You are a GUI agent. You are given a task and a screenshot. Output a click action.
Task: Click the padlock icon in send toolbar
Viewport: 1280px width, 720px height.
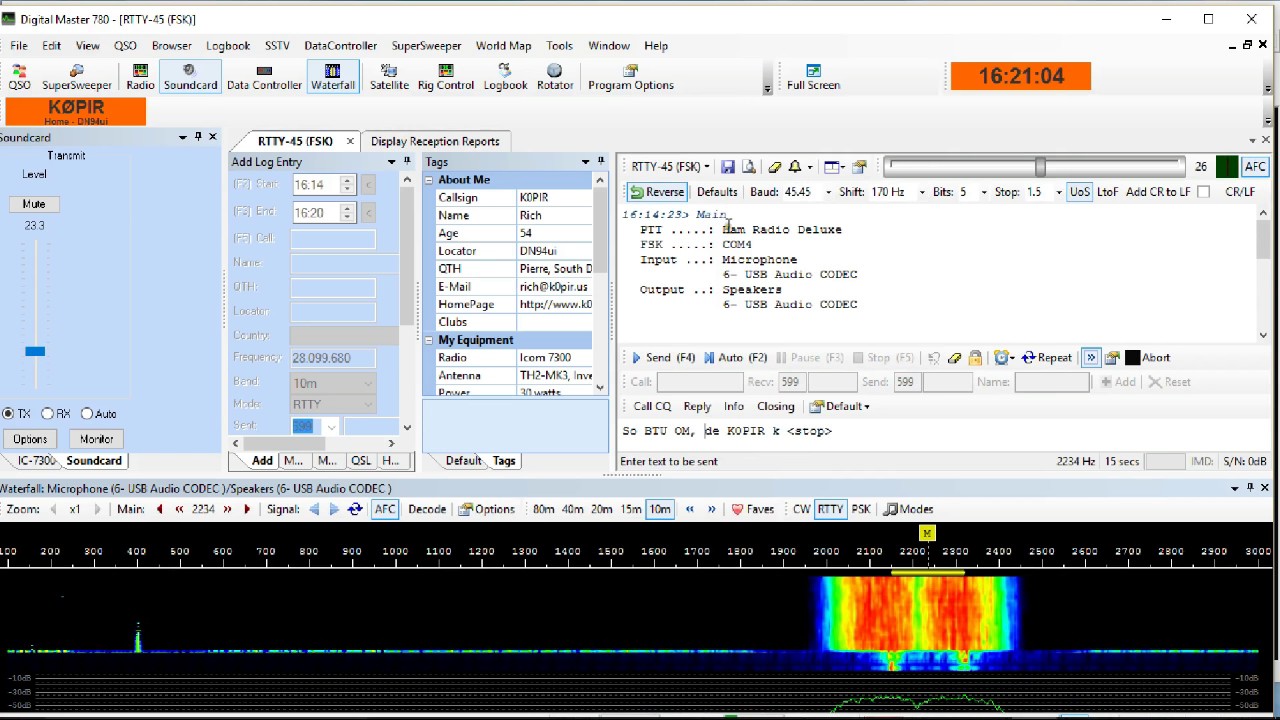coord(975,357)
